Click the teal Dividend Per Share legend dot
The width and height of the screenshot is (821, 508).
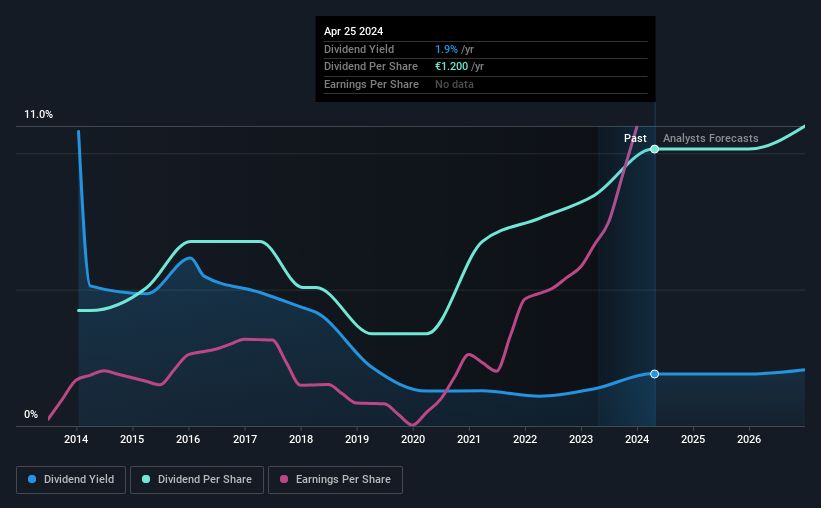[x=146, y=479]
